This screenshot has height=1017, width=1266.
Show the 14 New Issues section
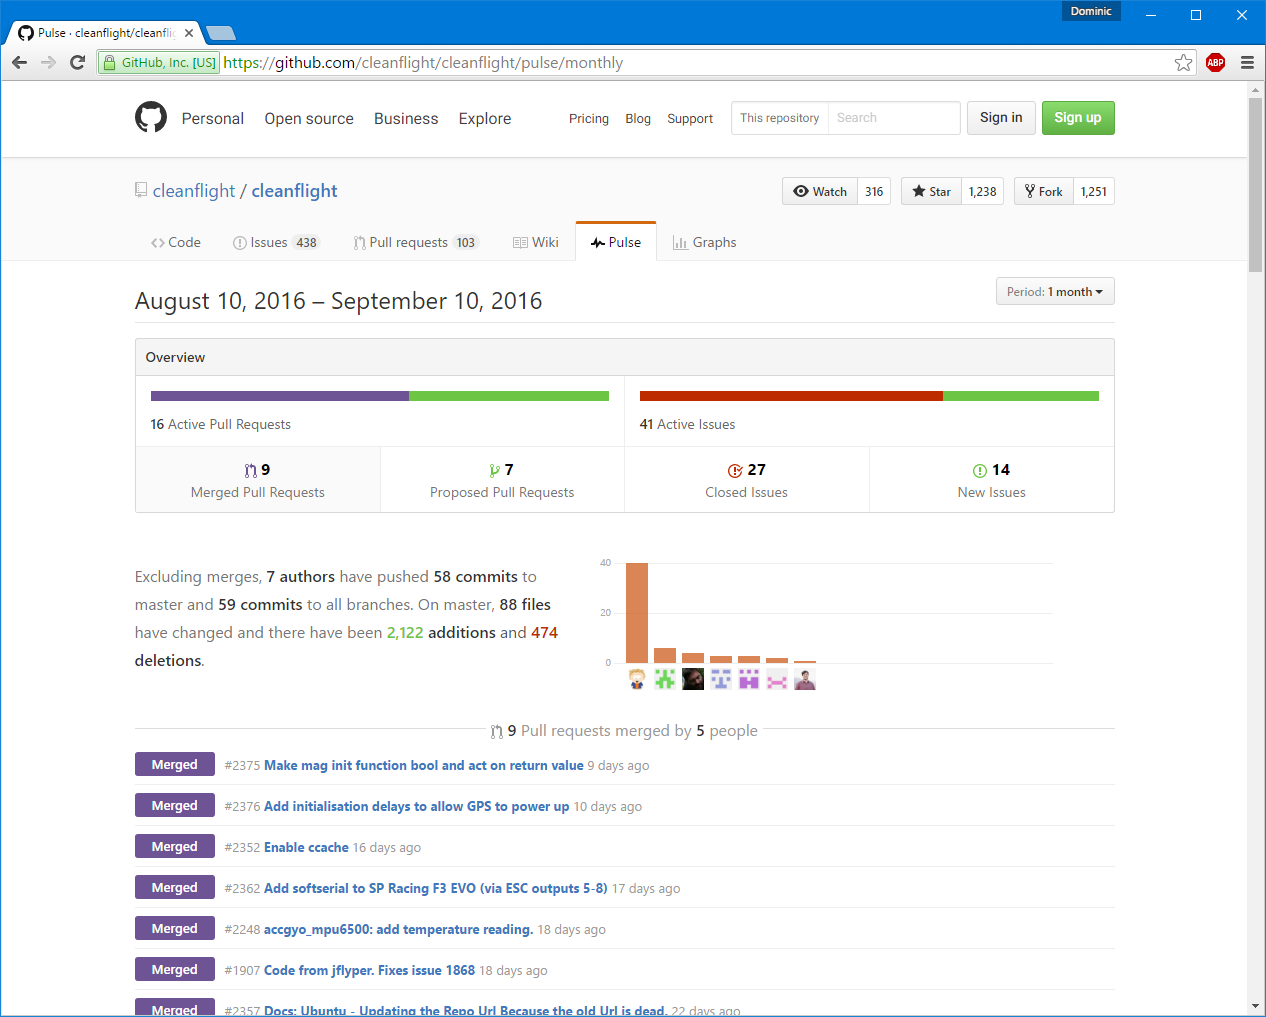tap(992, 480)
